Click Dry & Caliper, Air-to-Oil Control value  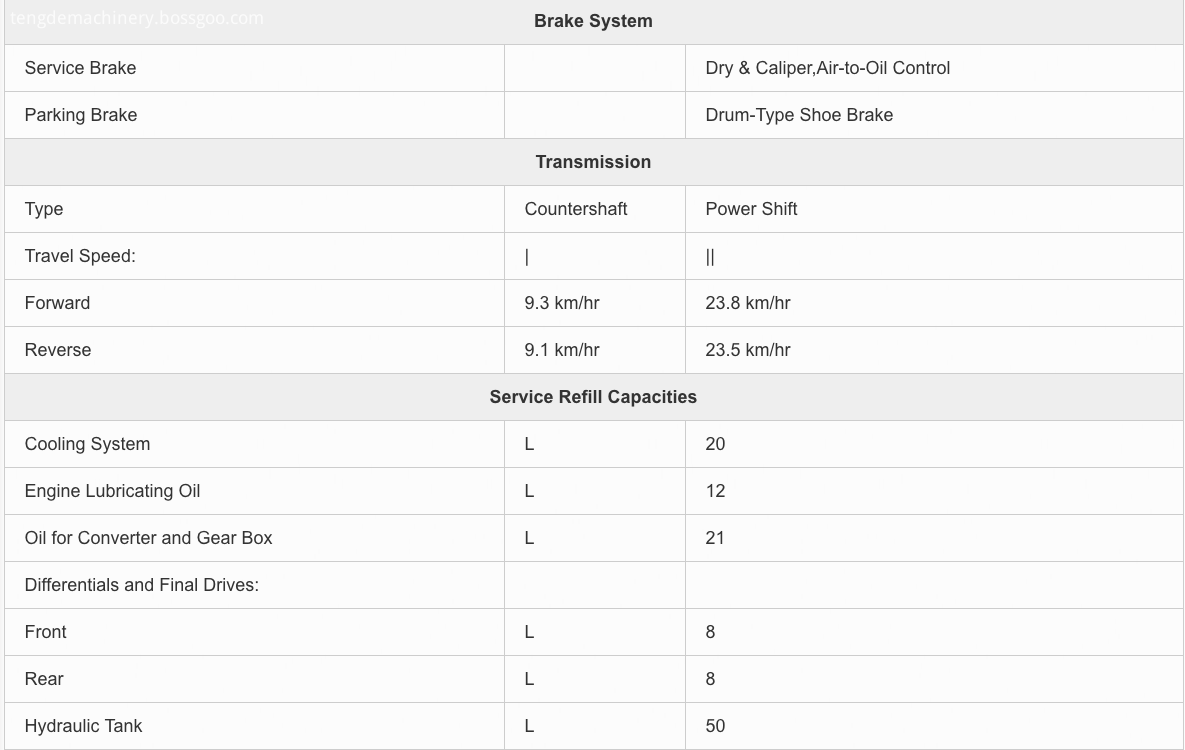[828, 68]
